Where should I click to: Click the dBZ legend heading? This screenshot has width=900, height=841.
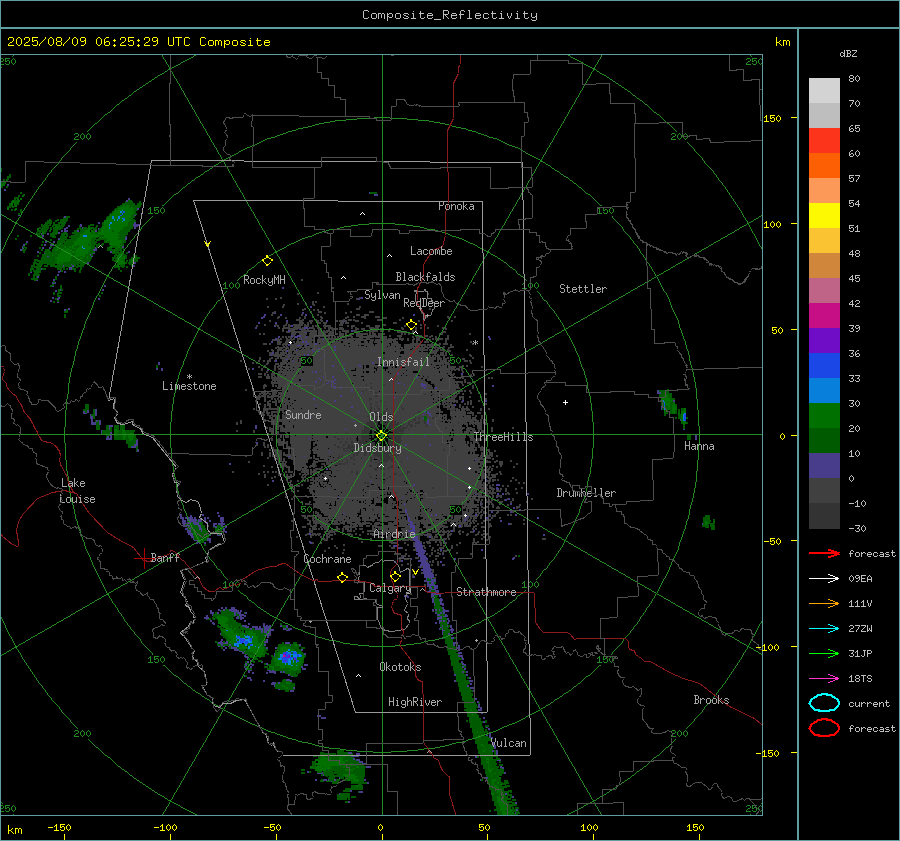848,53
